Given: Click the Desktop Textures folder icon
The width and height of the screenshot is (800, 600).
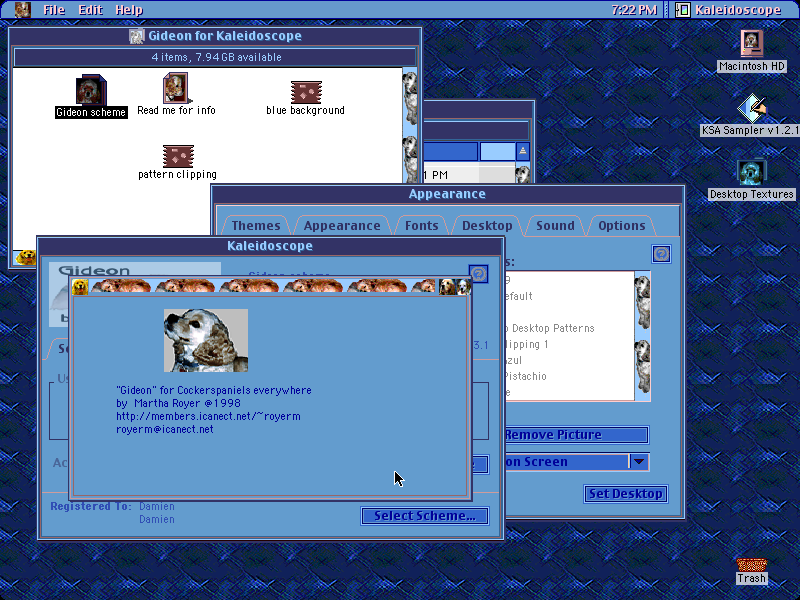Looking at the screenshot, I should (752, 172).
